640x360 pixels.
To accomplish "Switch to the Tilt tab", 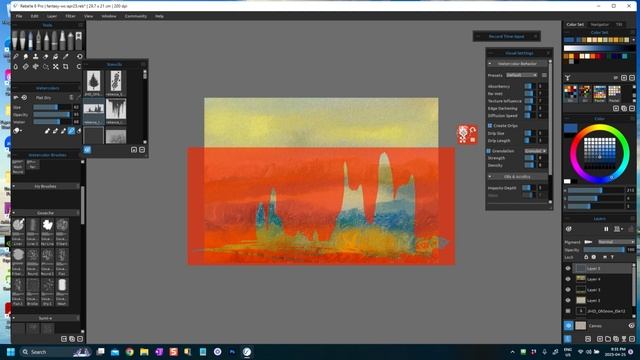I will click(619, 24).
